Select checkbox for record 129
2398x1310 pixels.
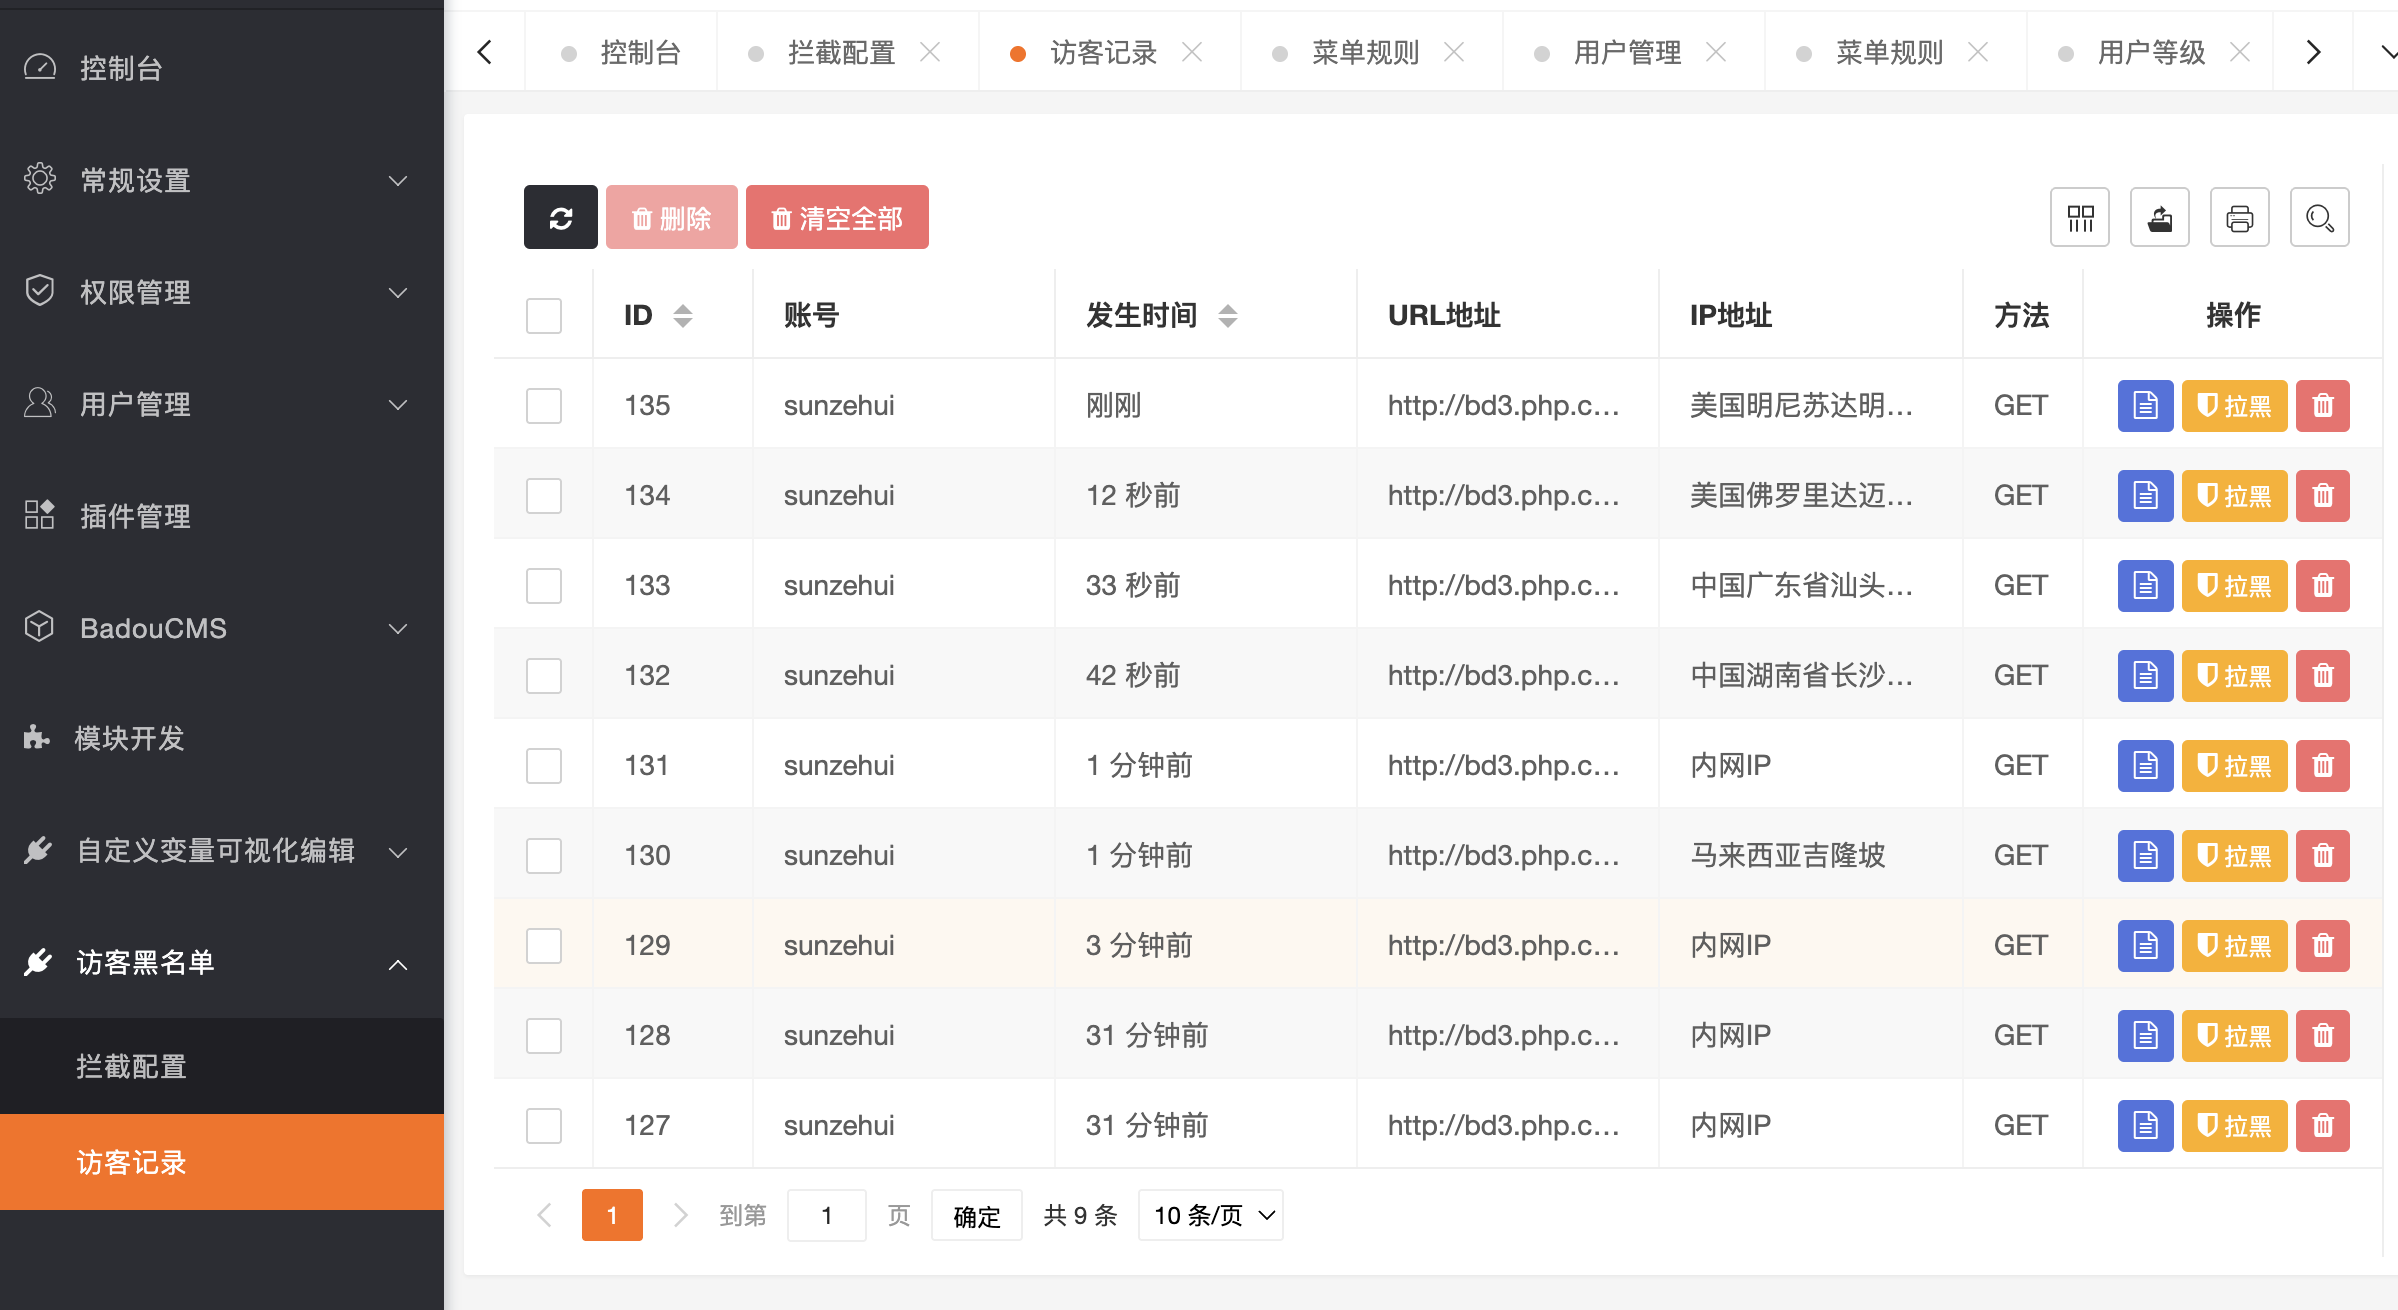click(544, 946)
